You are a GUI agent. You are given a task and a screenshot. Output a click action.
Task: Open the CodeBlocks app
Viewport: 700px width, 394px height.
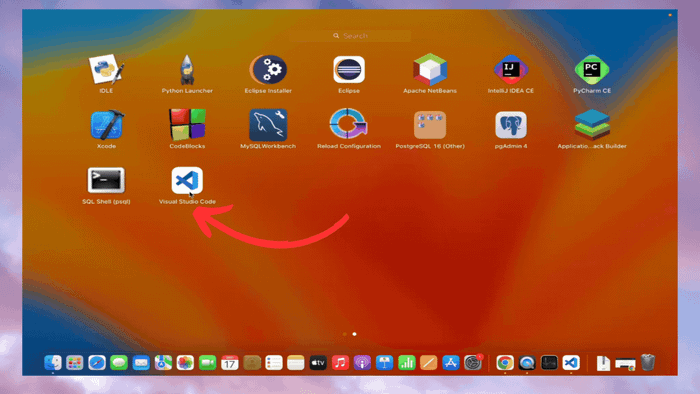click(187, 124)
